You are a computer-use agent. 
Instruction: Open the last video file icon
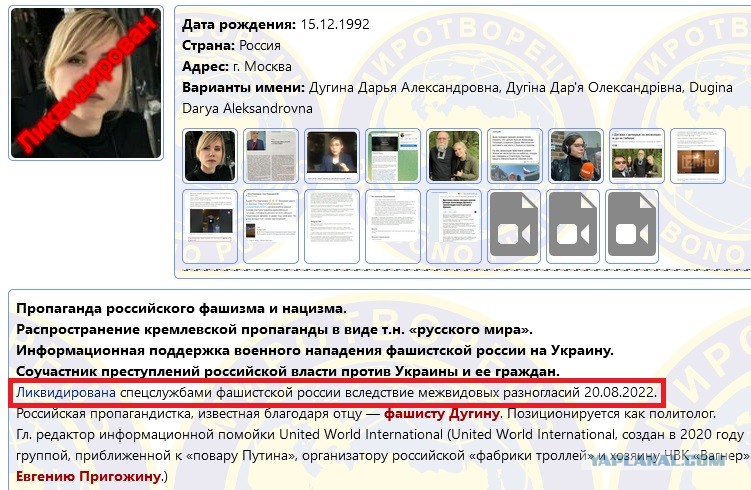click(632, 226)
